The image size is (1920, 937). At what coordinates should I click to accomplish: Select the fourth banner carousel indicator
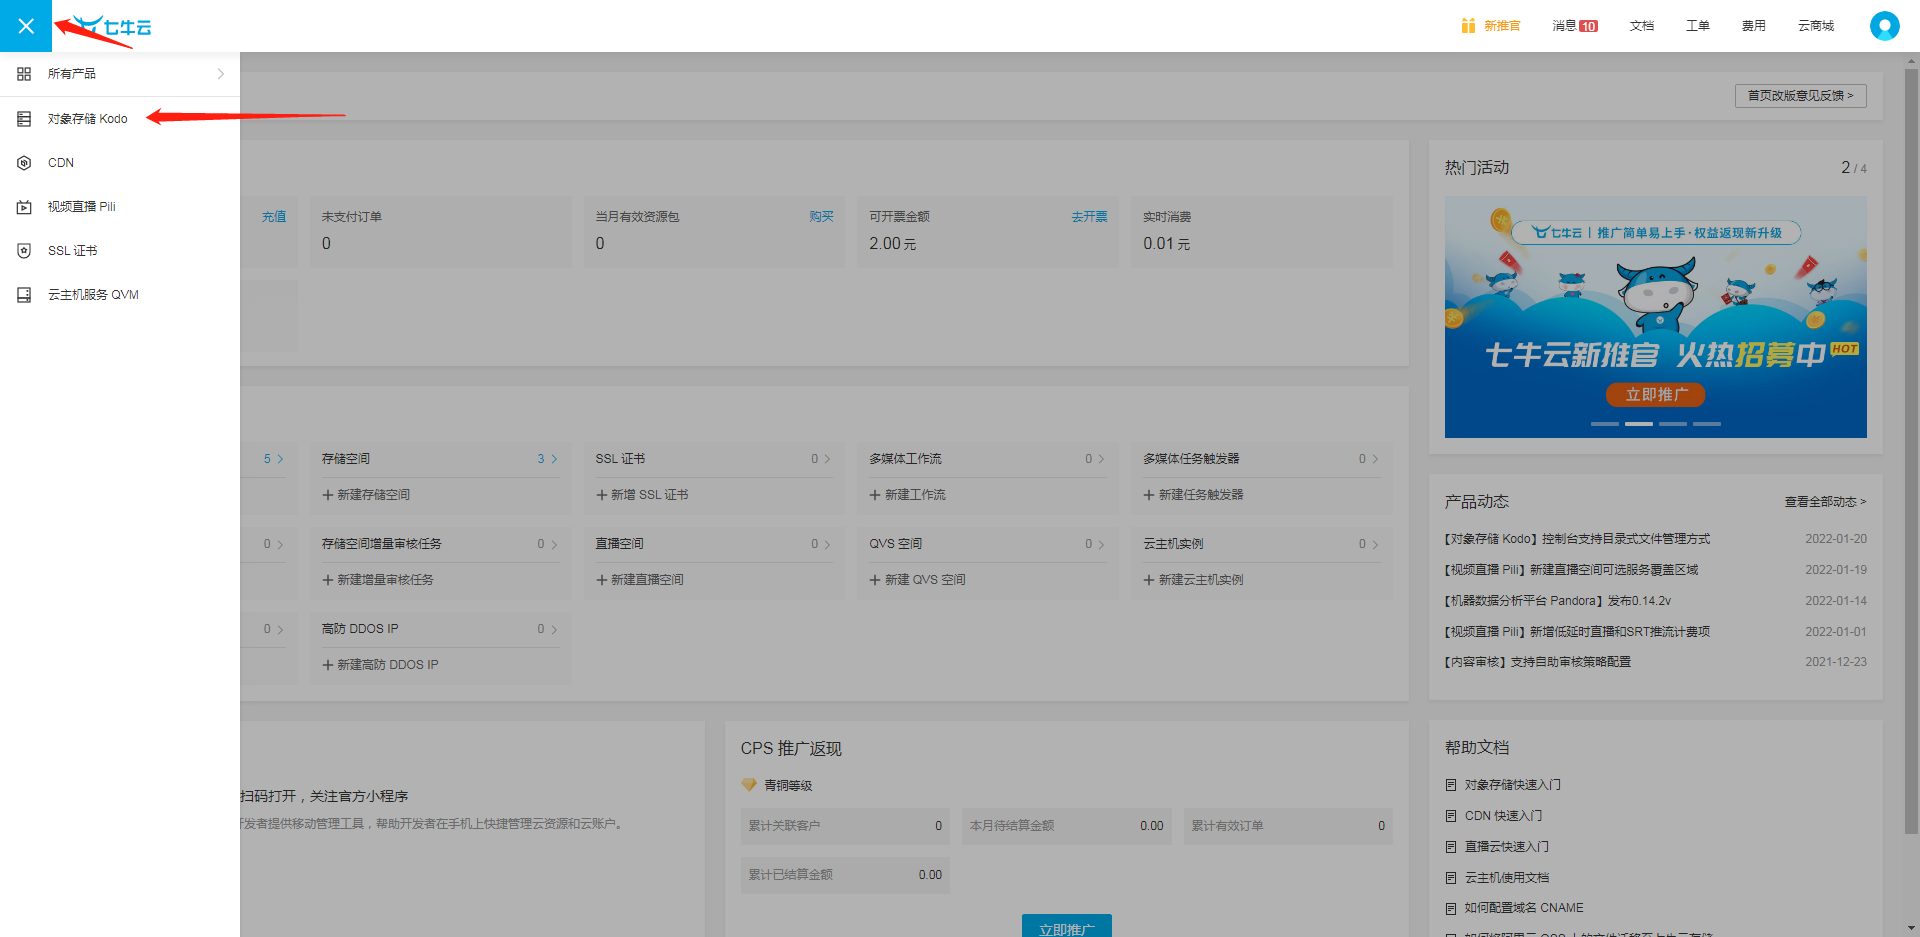coord(1707,424)
